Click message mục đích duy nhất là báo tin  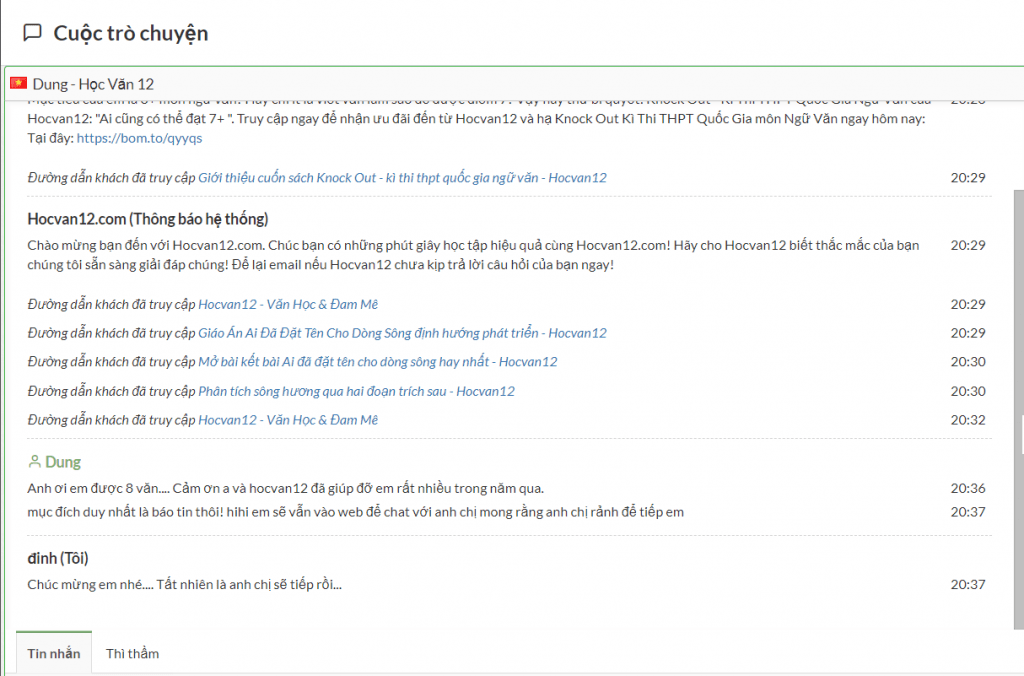[355, 512]
